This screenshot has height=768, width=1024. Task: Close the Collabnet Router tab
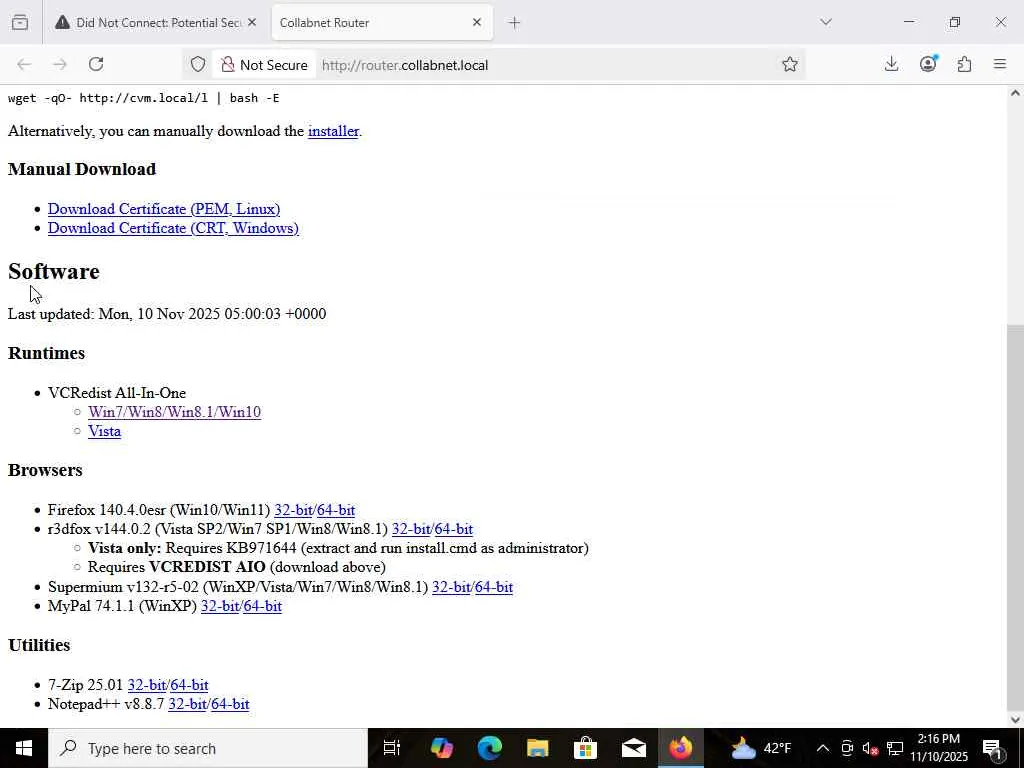click(477, 22)
